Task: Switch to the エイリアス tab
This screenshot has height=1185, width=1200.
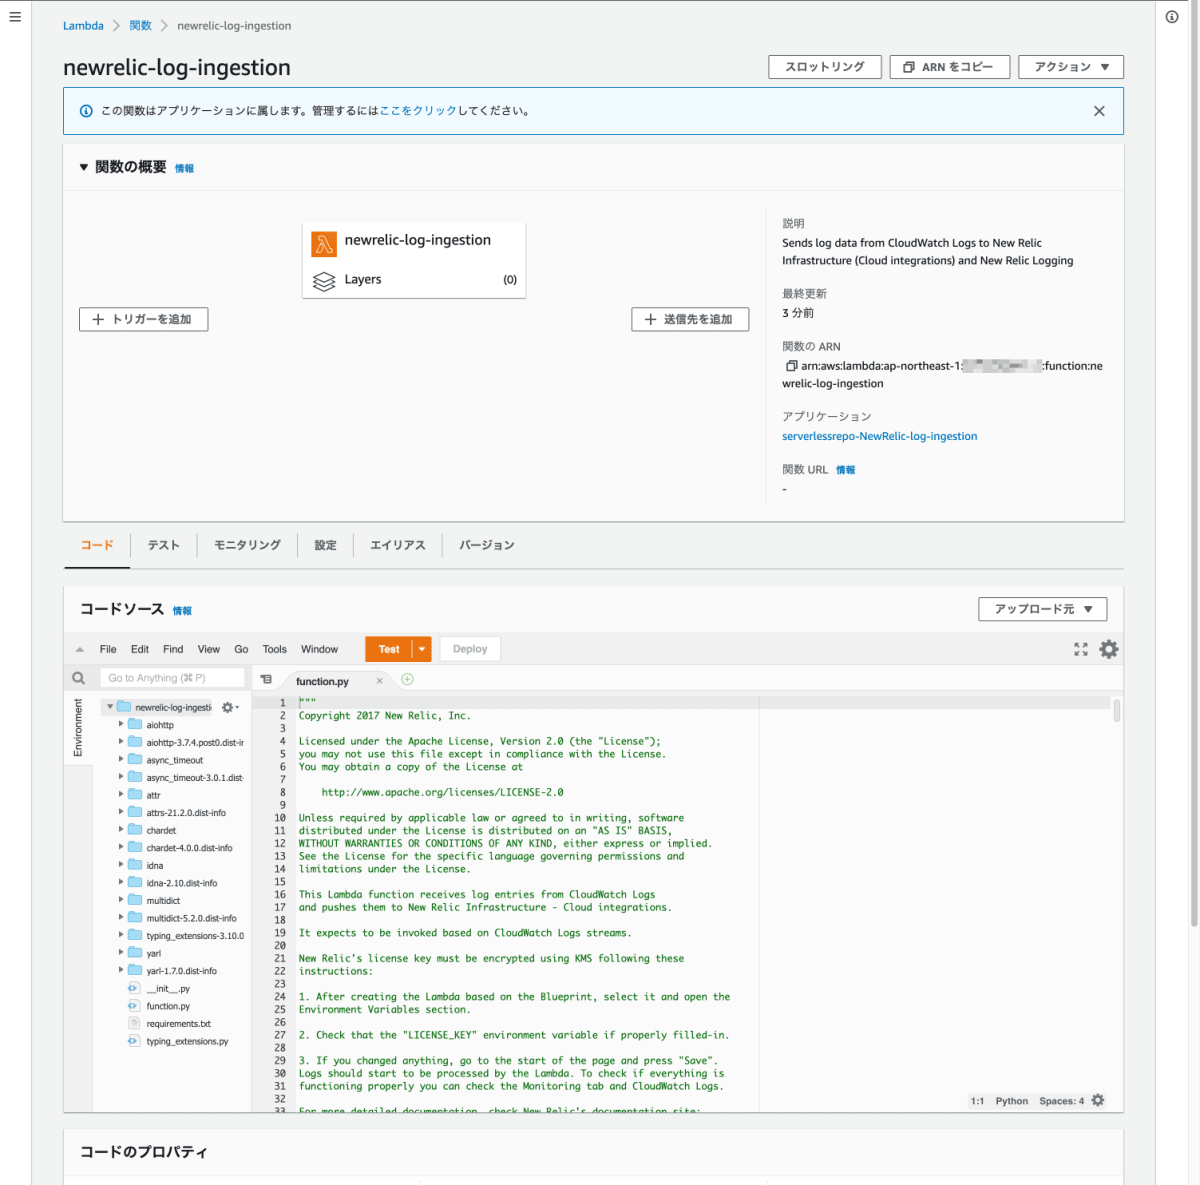Action: (398, 545)
